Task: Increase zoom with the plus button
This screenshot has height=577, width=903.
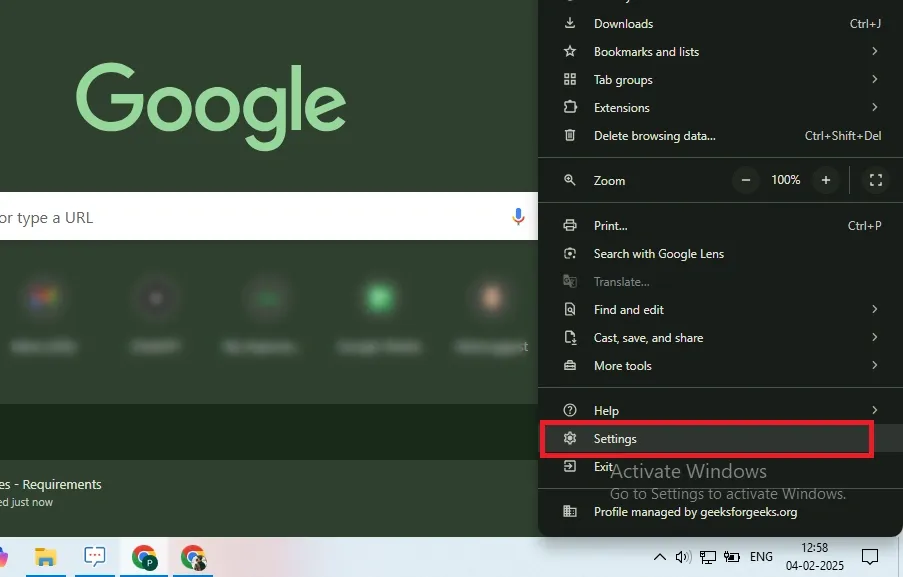Action: tap(826, 180)
